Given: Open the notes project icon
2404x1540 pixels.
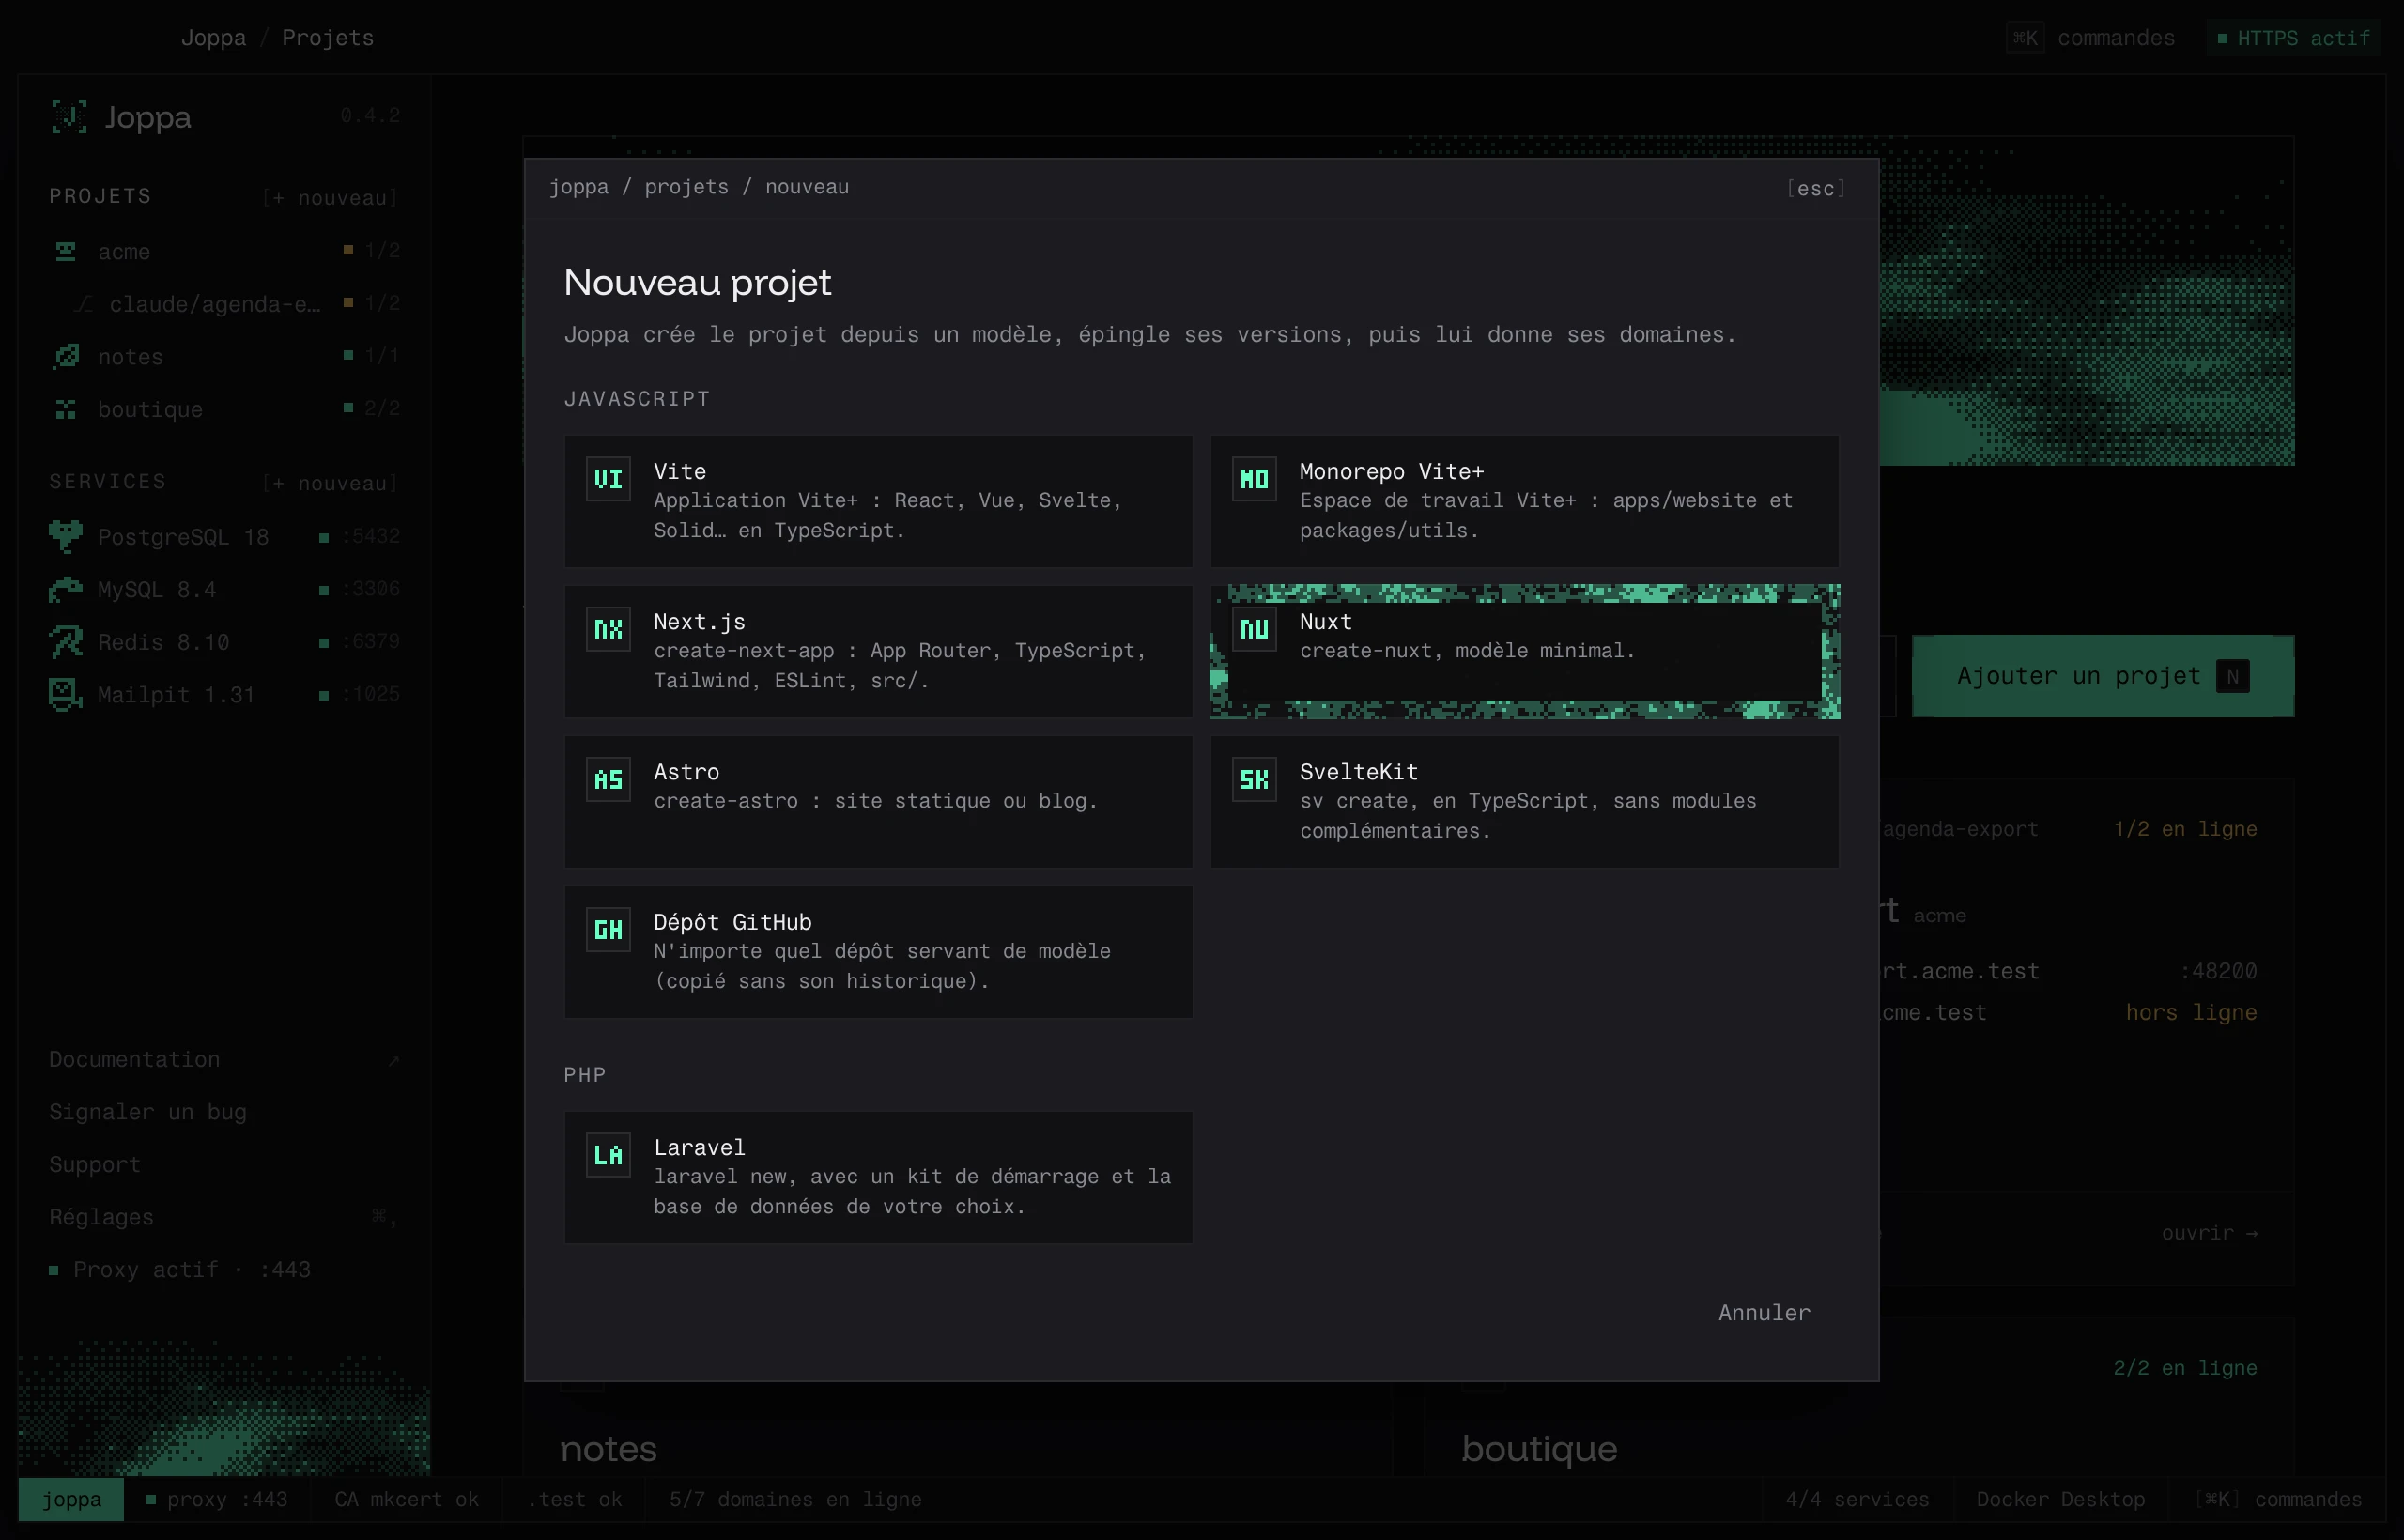Looking at the screenshot, I should click(x=66, y=356).
